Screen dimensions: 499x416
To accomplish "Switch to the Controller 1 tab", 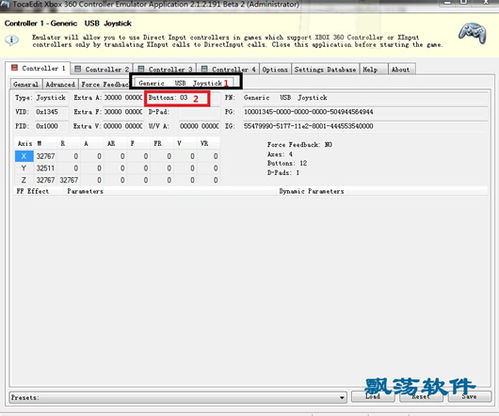I will tap(38, 68).
